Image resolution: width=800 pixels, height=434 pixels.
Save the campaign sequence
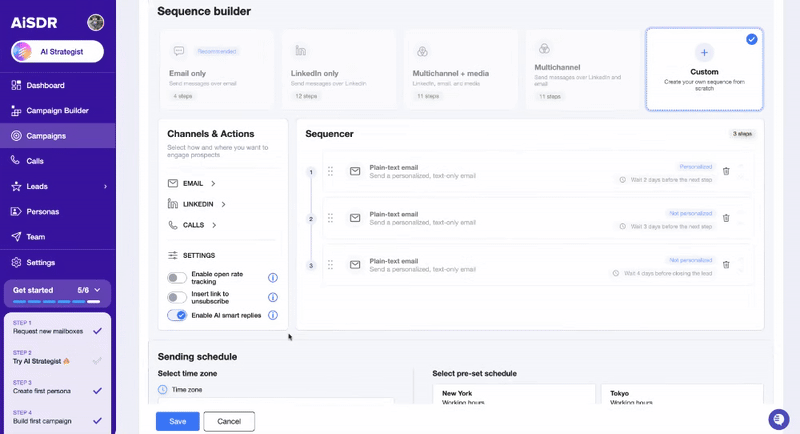coord(177,421)
